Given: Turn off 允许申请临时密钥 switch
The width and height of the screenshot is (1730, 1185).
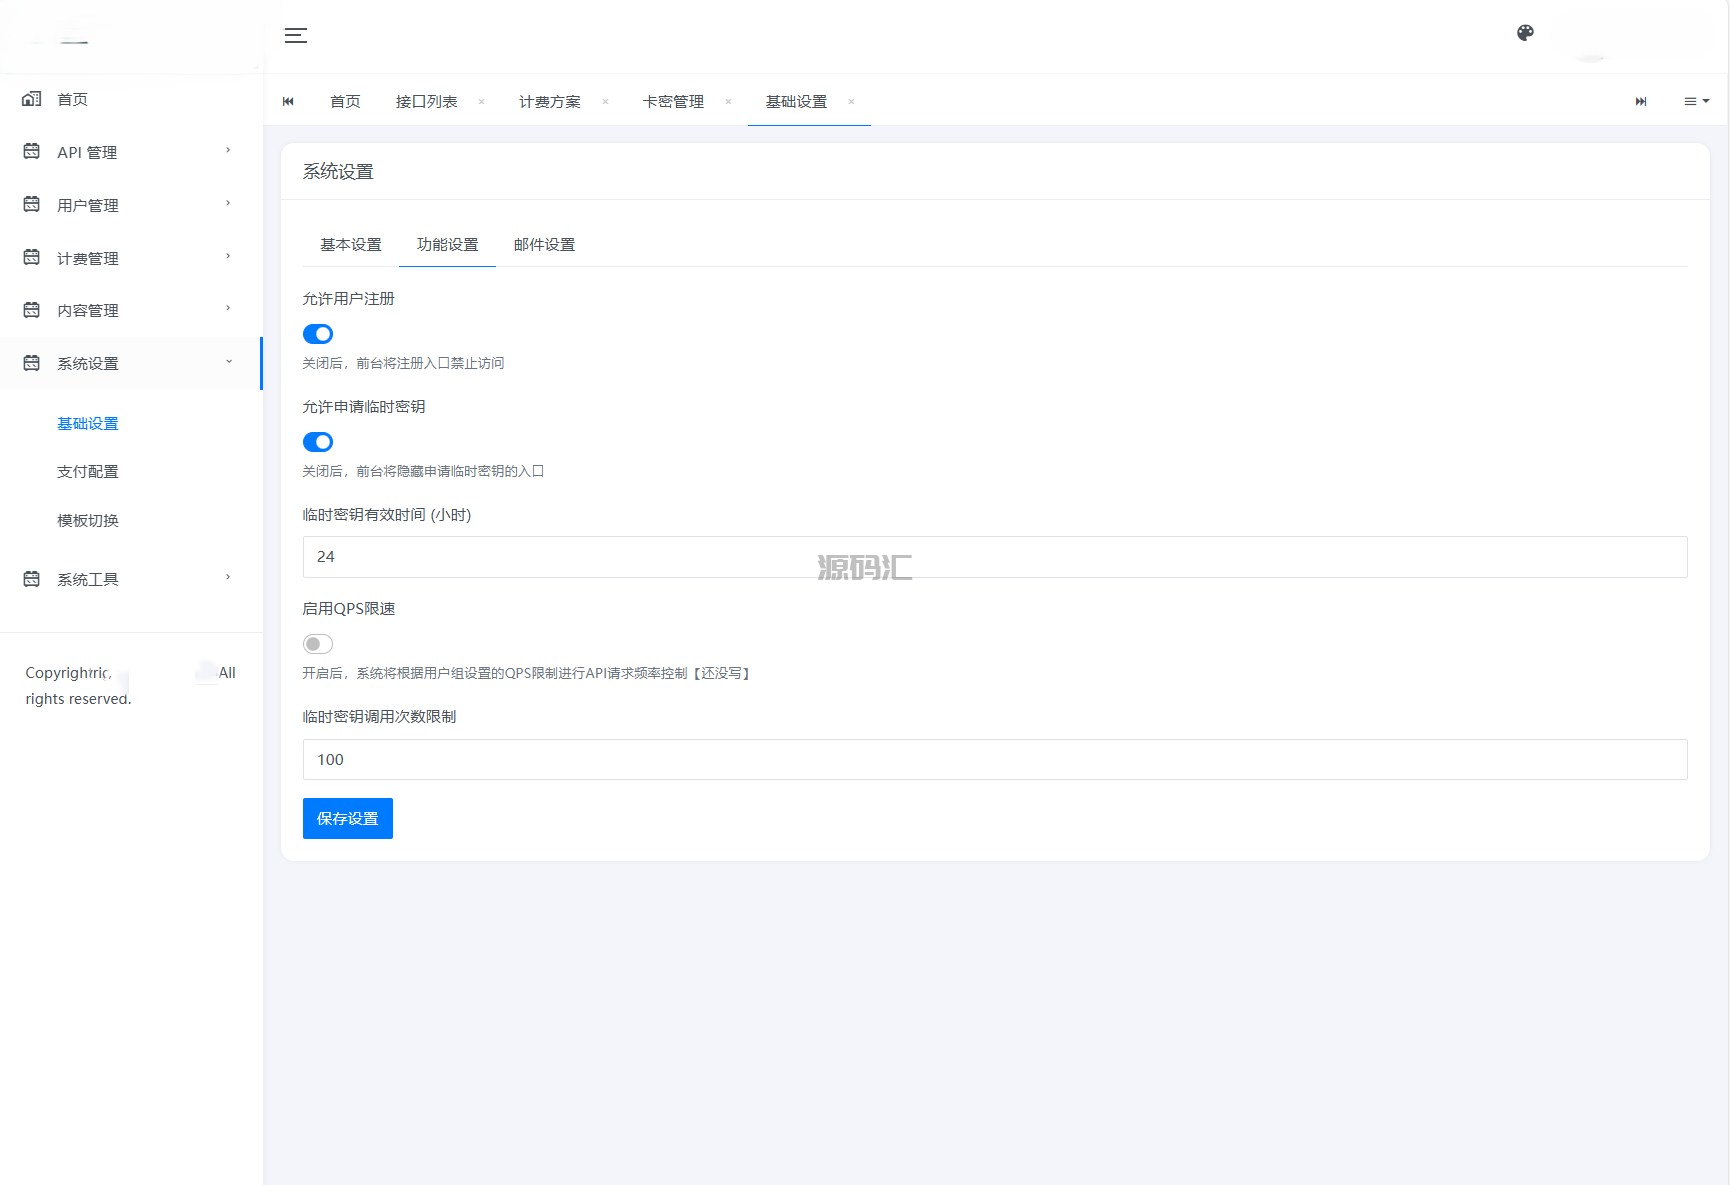Looking at the screenshot, I should point(318,442).
